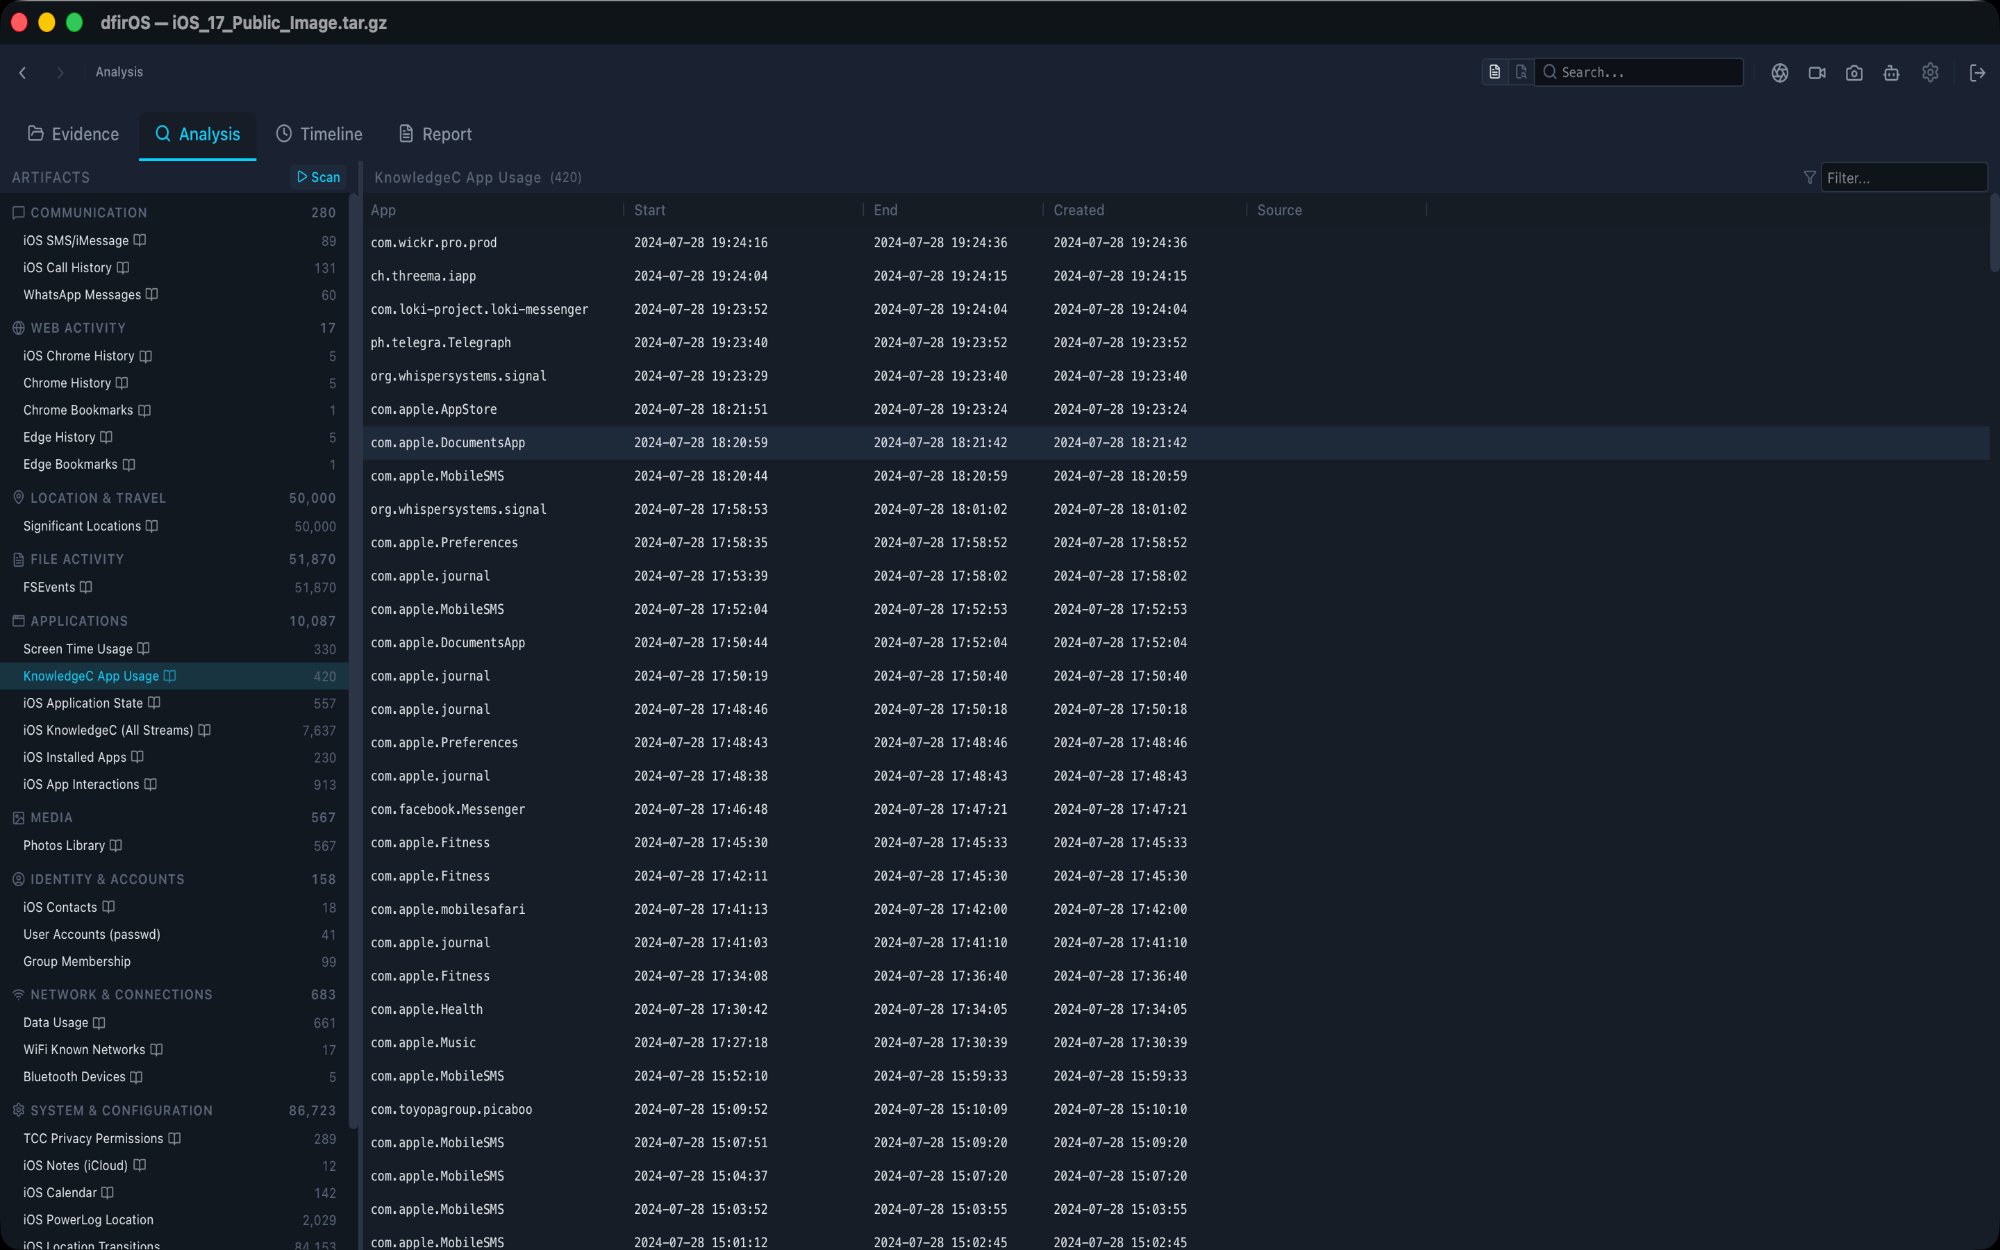Open the Evidence tab
The image size is (2000, 1250).
tap(73, 134)
